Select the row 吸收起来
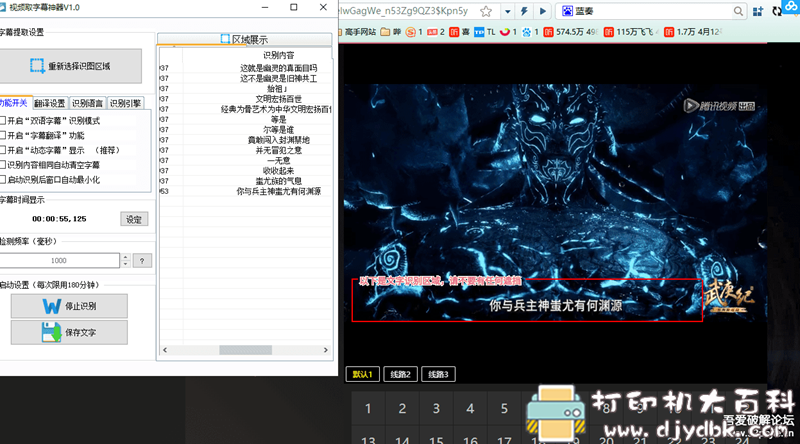Screen dimensions: 800x444 [x=245, y=171]
